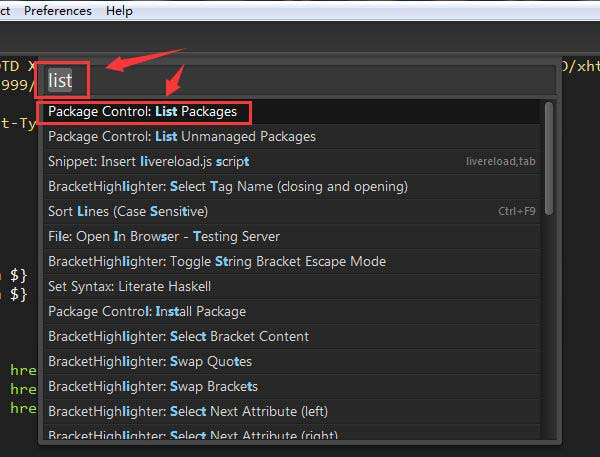600x457 pixels.
Task: Select 'Package Control: List Packages' entry
Action: 292,112
